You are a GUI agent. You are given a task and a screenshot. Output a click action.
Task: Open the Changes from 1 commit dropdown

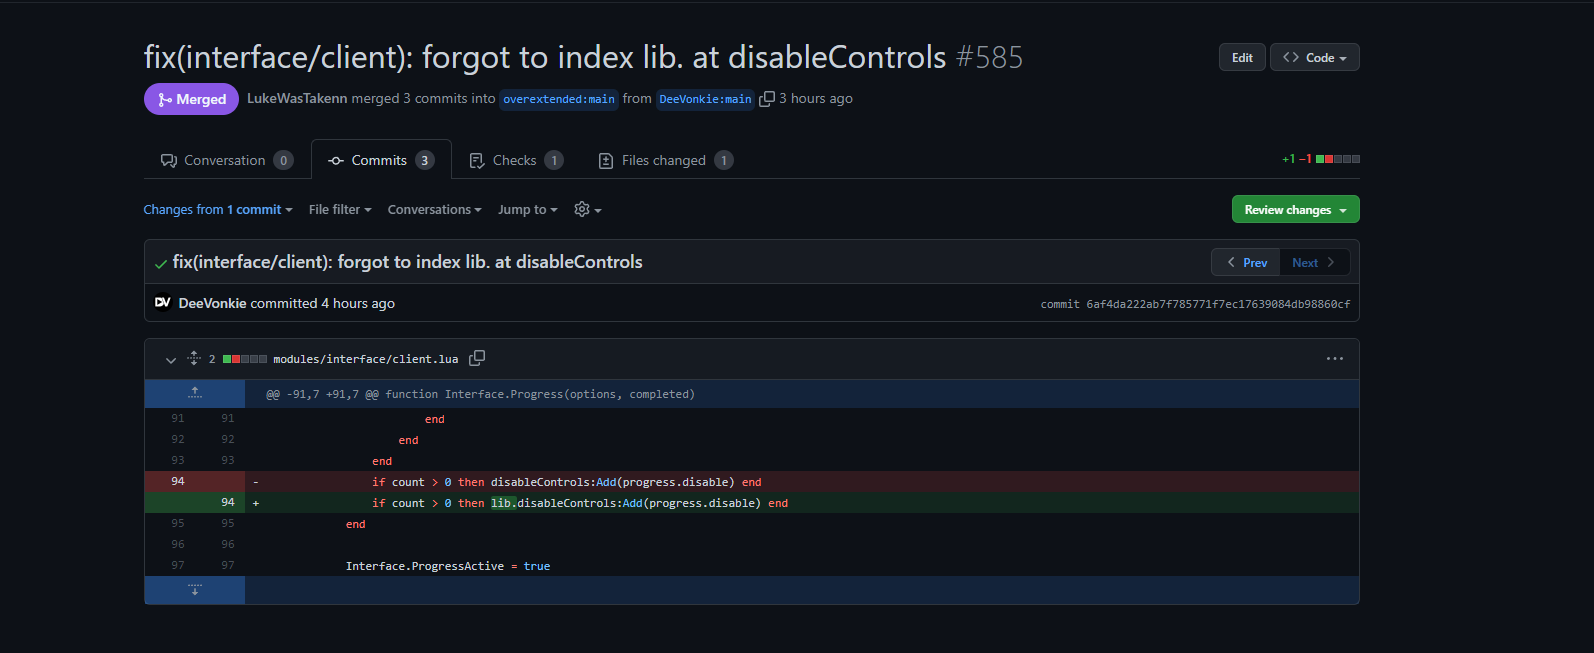pyautogui.click(x=217, y=209)
